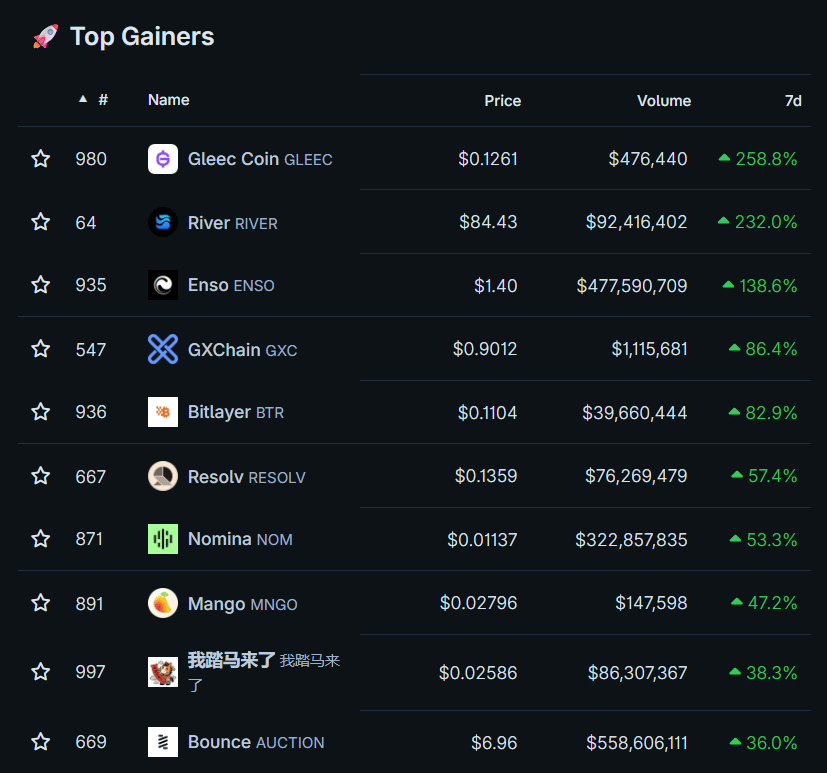Click Bitlayer price $0.1104
The height and width of the screenshot is (773, 827).
click(x=487, y=412)
